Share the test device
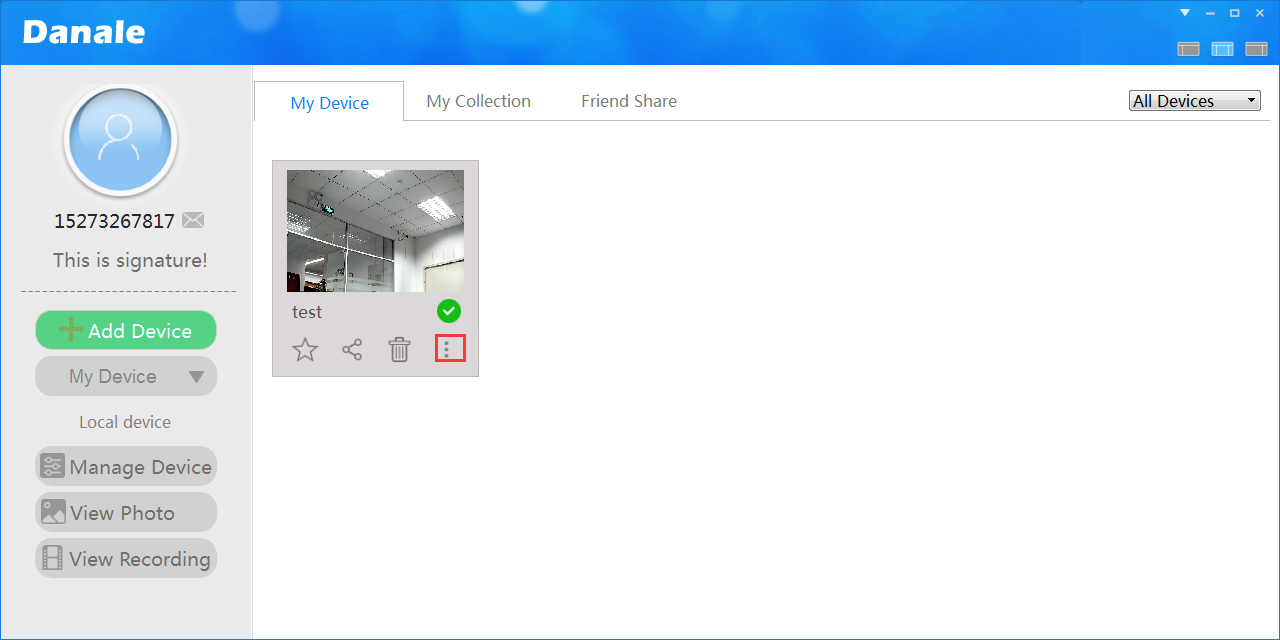This screenshot has width=1280, height=640. (x=352, y=350)
